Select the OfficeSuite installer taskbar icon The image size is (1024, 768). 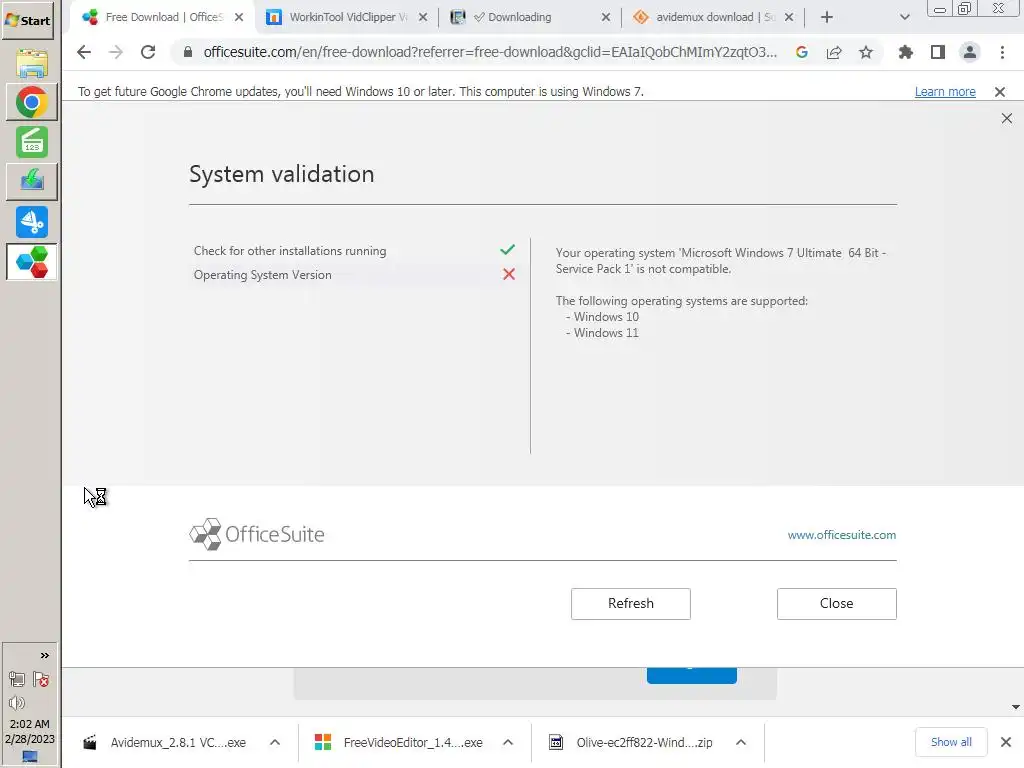[x=31, y=262]
